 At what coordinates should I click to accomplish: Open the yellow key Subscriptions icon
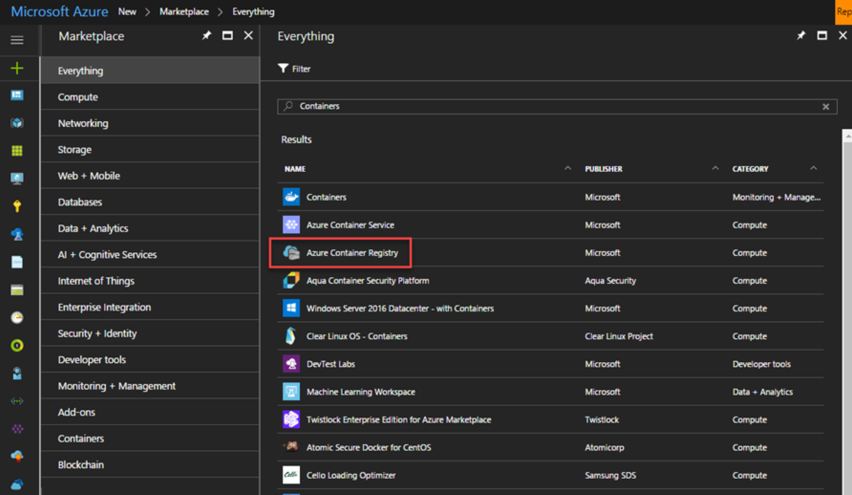point(17,206)
